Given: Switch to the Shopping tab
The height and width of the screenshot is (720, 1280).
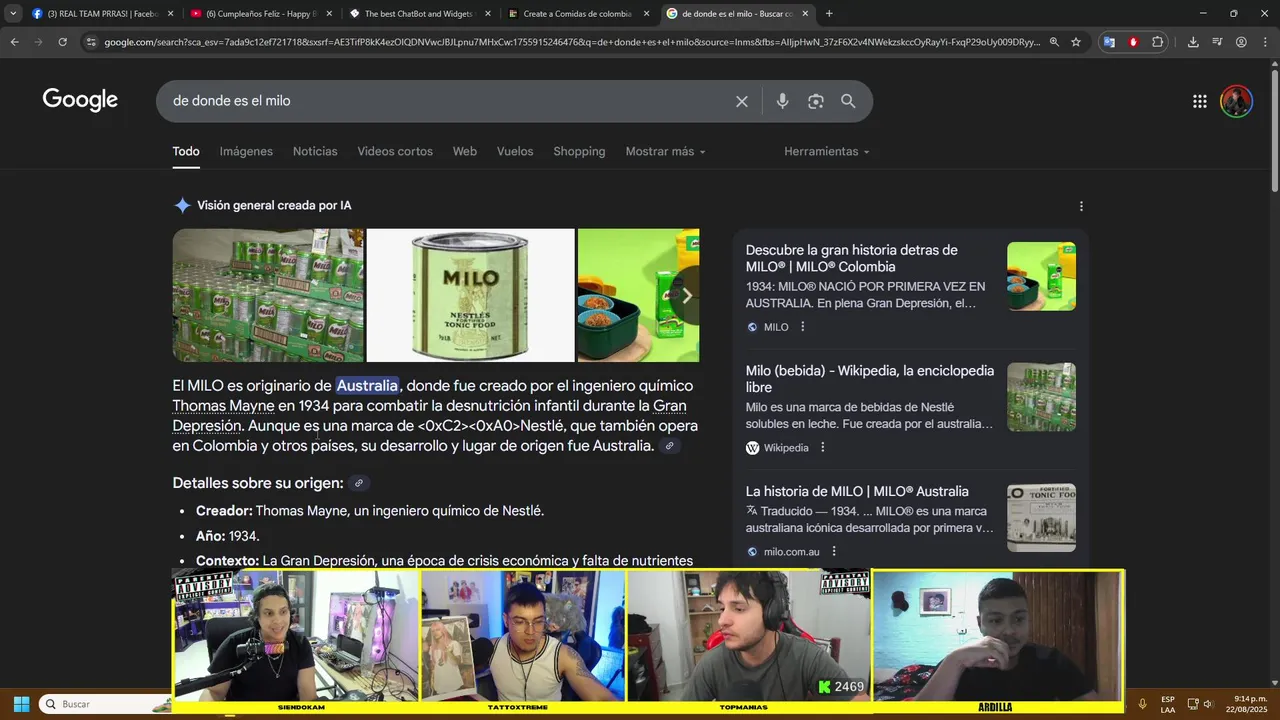Looking at the screenshot, I should [x=579, y=151].
